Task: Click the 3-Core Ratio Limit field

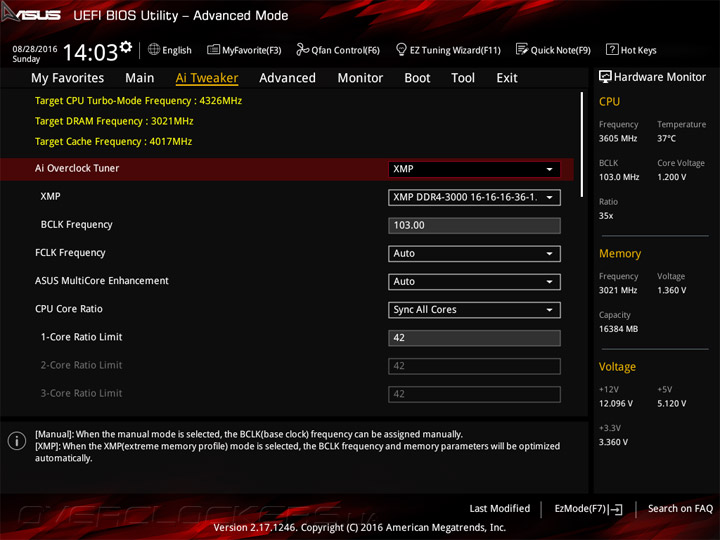Action: [474, 394]
